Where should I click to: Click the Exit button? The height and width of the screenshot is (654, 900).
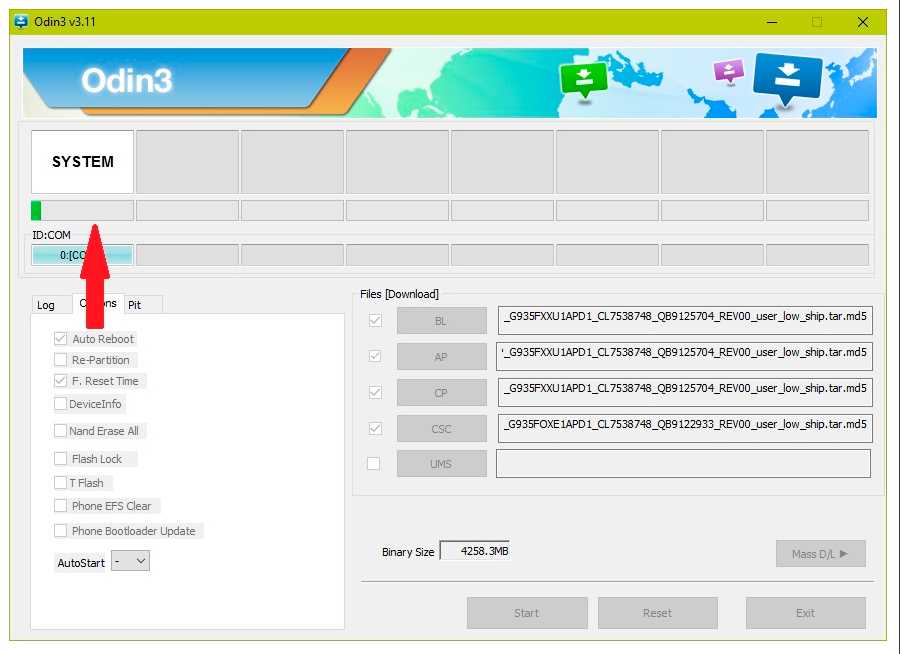click(806, 613)
